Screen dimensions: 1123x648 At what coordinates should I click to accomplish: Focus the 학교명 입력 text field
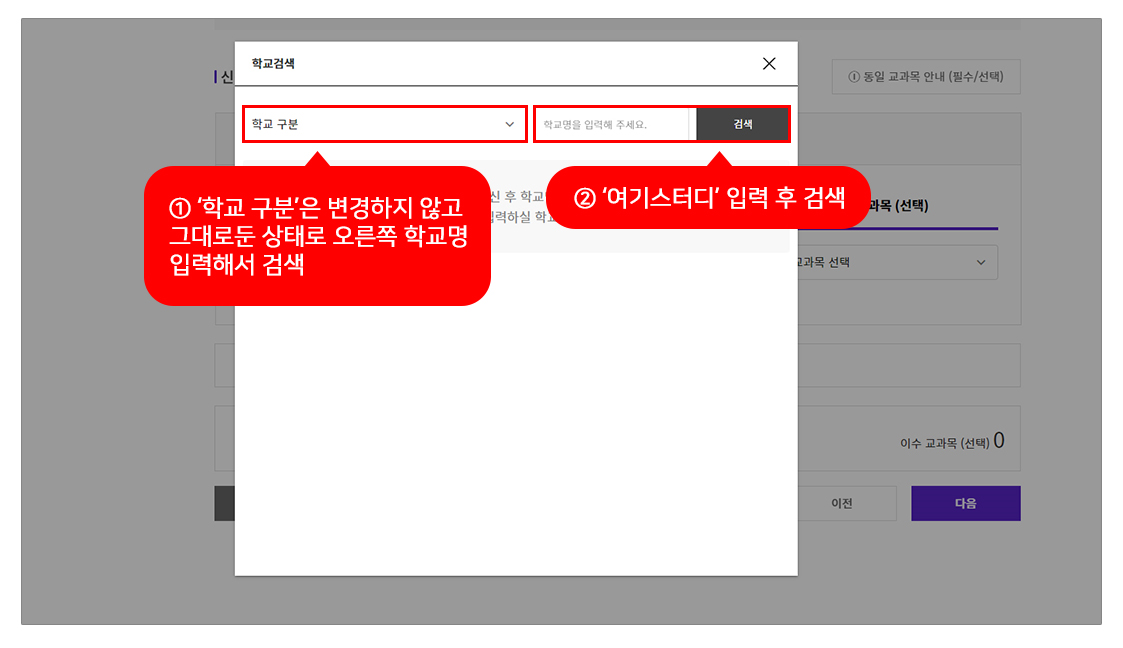point(612,125)
